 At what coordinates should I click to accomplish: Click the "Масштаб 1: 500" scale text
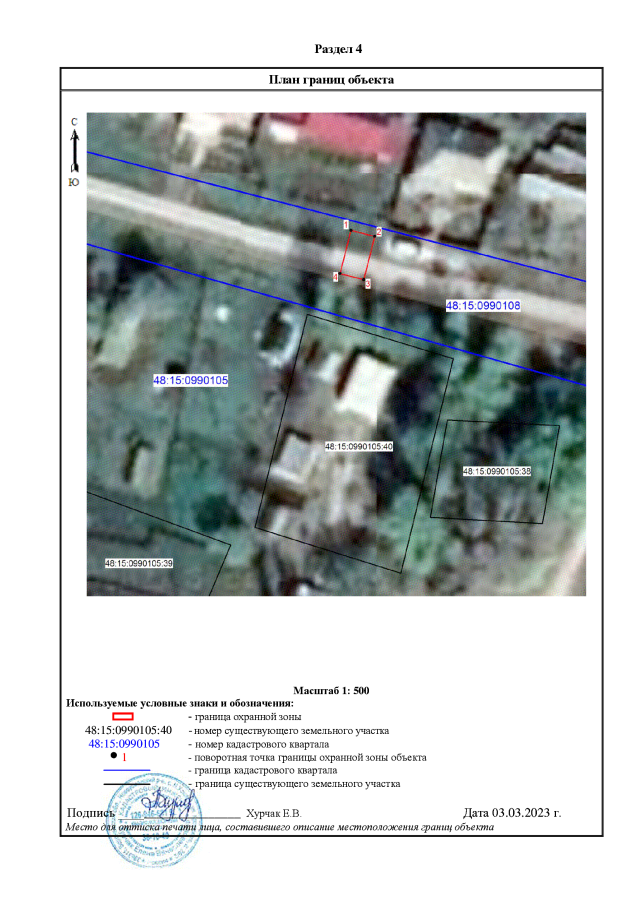(331, 691)
